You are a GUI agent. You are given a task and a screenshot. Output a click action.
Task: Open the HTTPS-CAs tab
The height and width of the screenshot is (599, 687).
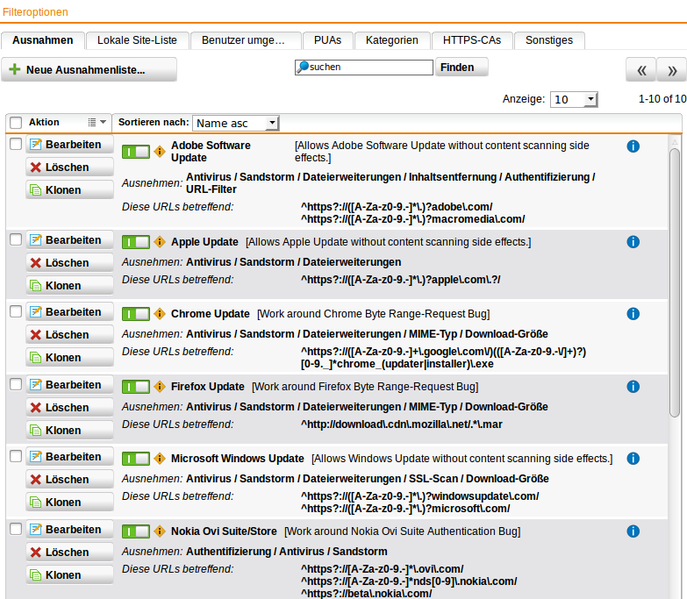click(x=472, y=40)
